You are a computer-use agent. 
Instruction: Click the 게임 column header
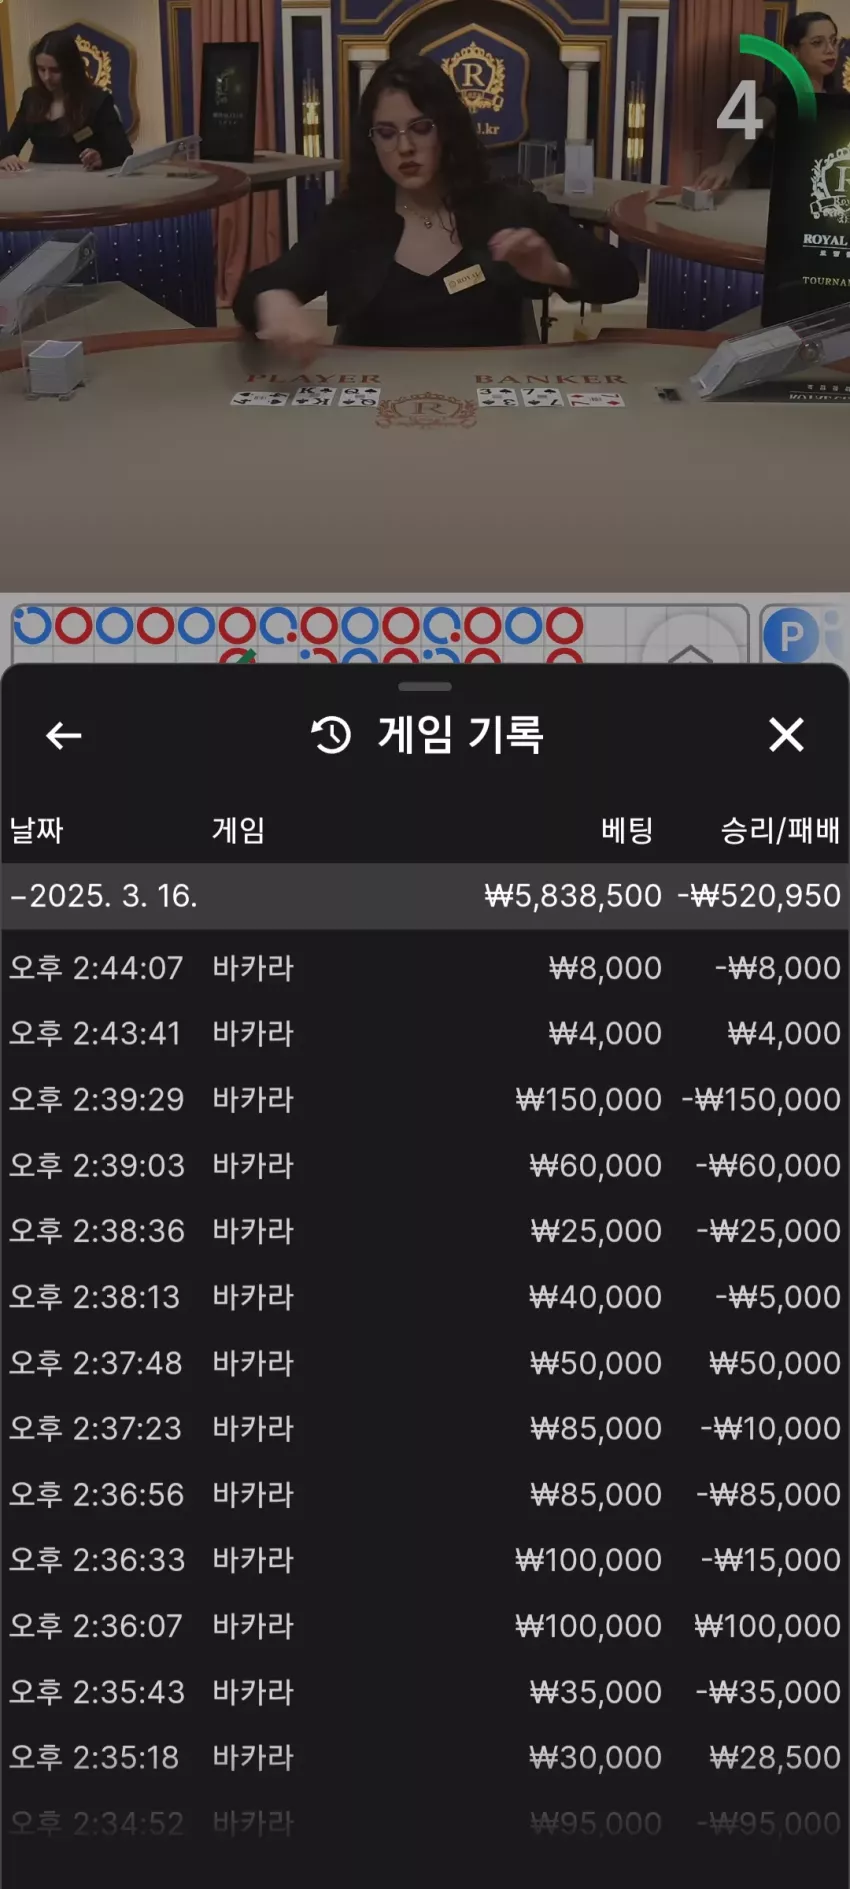click(238, 830)
